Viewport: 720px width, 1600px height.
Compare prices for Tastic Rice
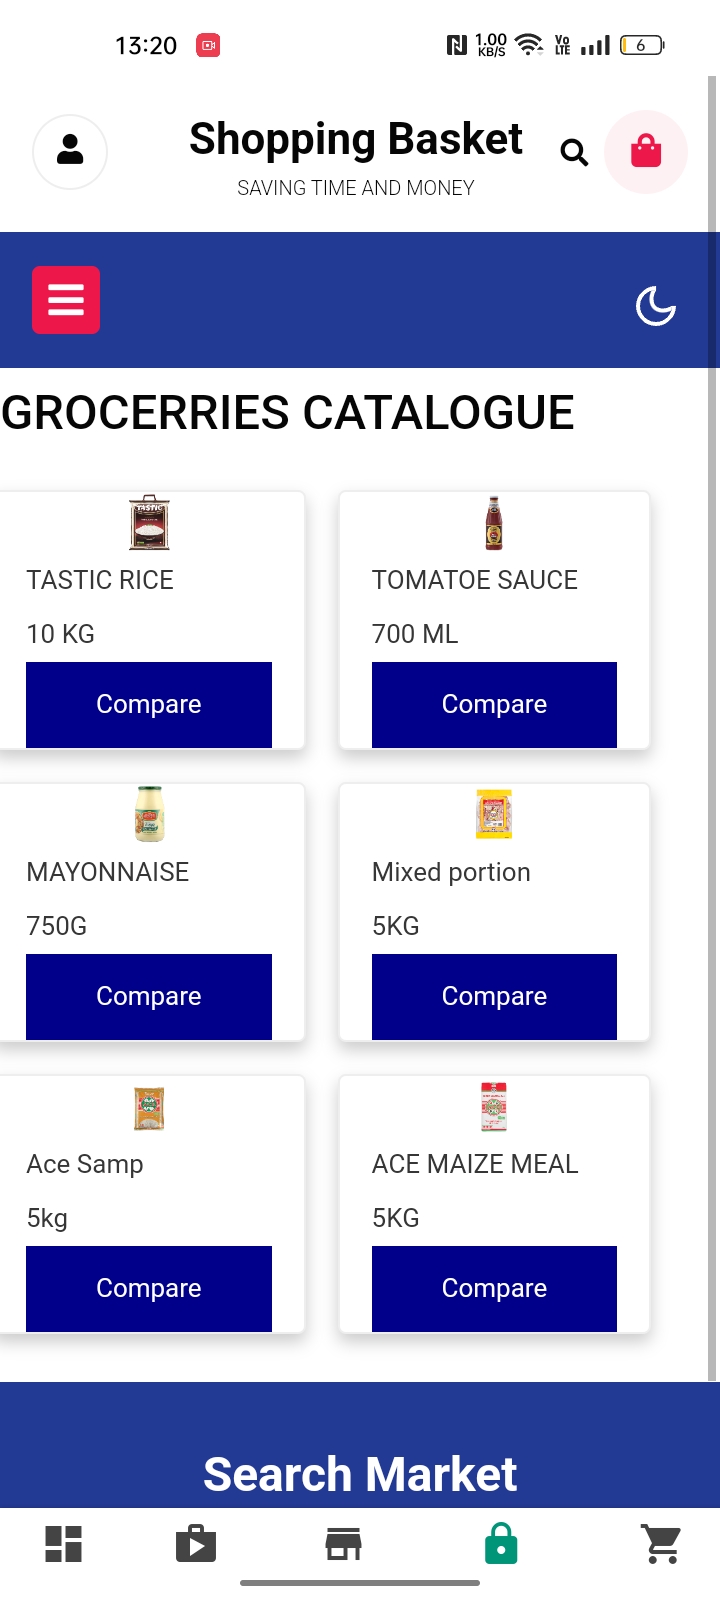point(149,705)
